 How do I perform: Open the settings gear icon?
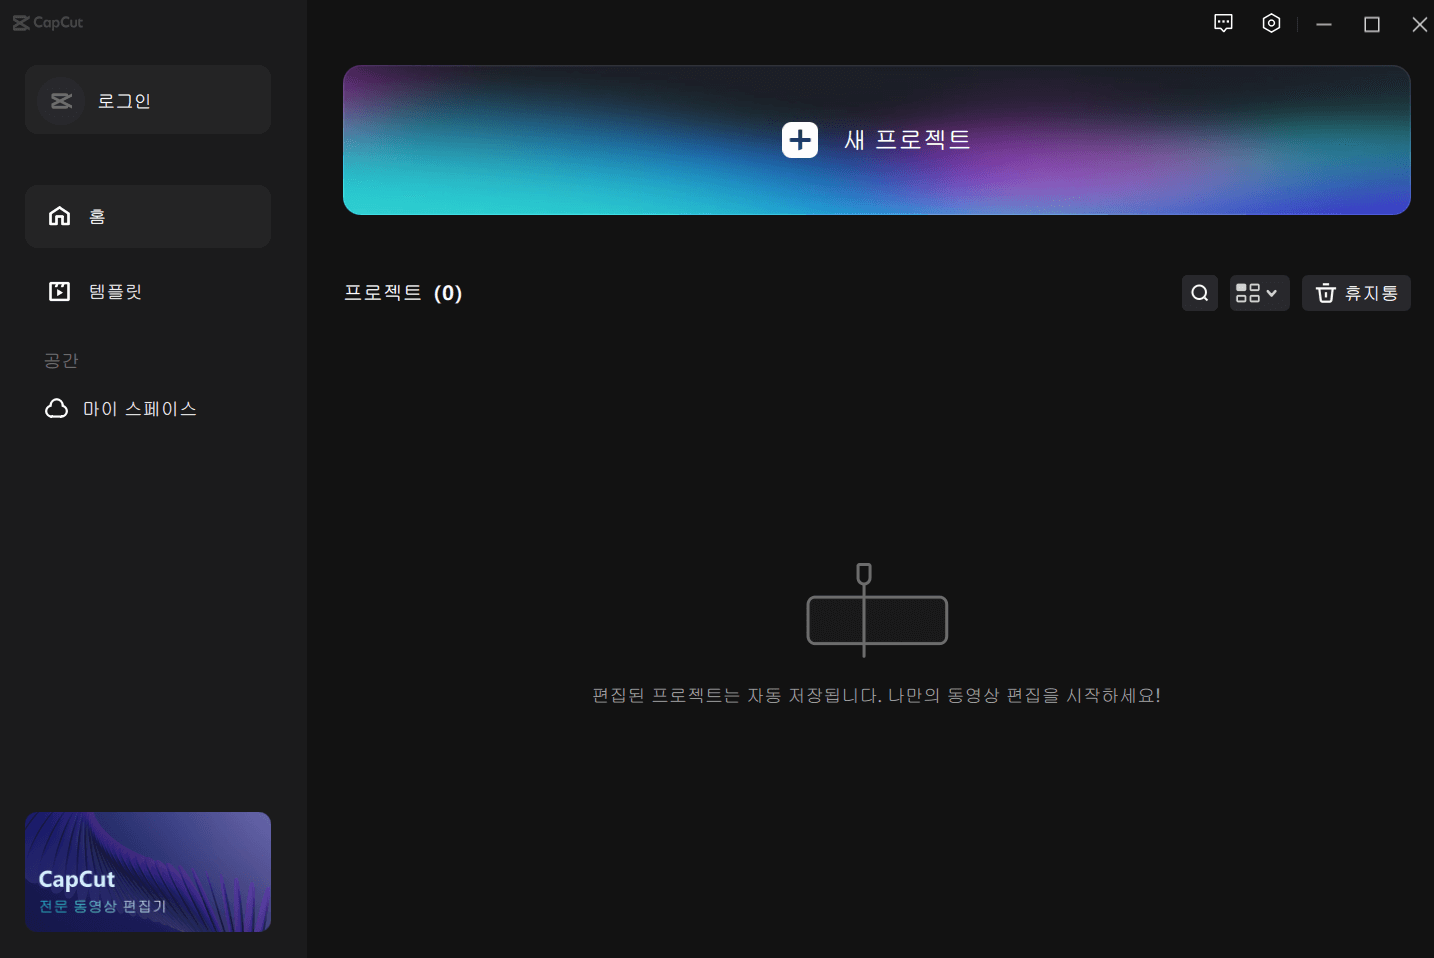point(1271,23)
